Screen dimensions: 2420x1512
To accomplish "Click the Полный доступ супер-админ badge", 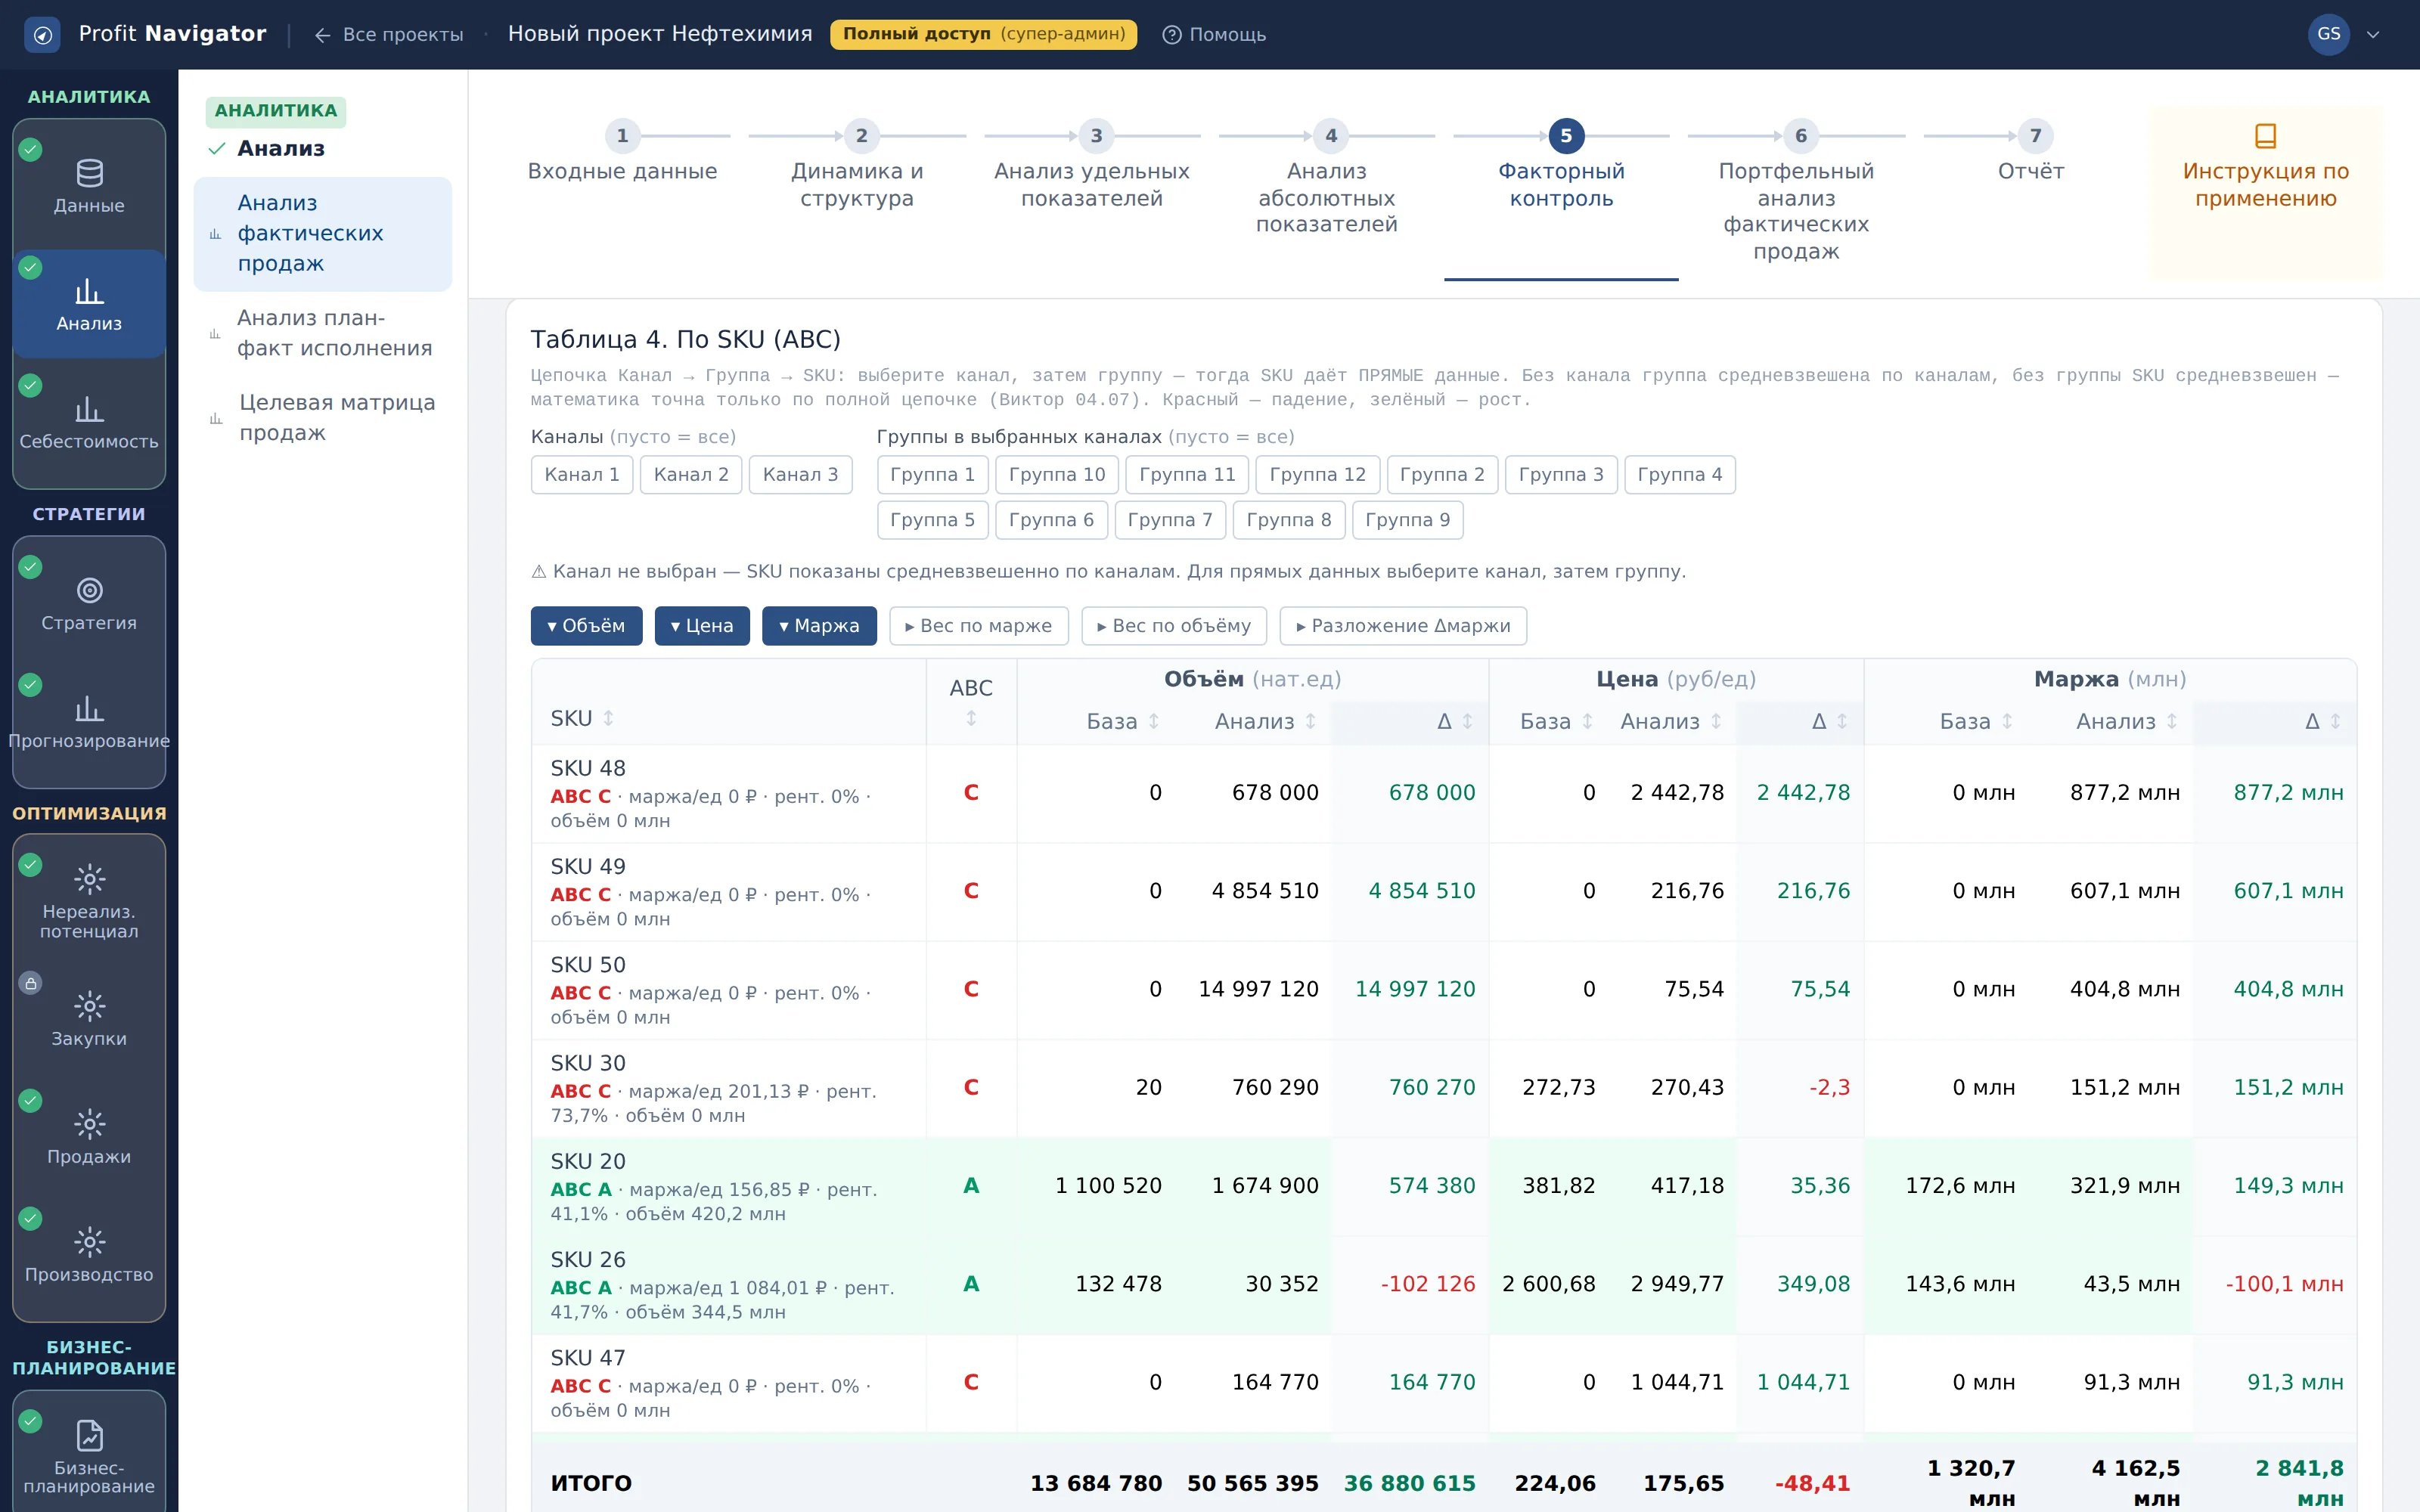I will (983, 34).
